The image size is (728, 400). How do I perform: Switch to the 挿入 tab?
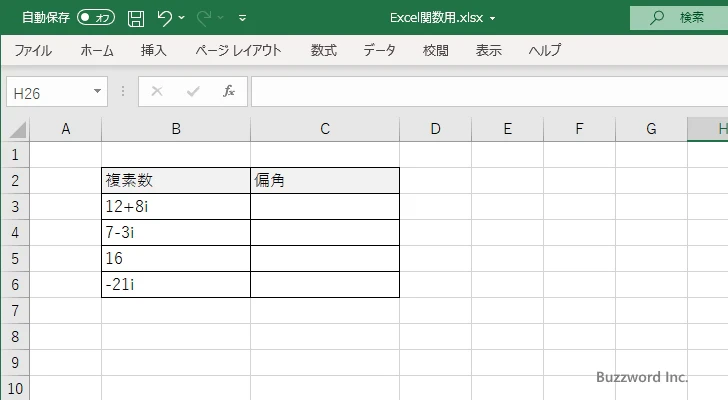[154, 50]
